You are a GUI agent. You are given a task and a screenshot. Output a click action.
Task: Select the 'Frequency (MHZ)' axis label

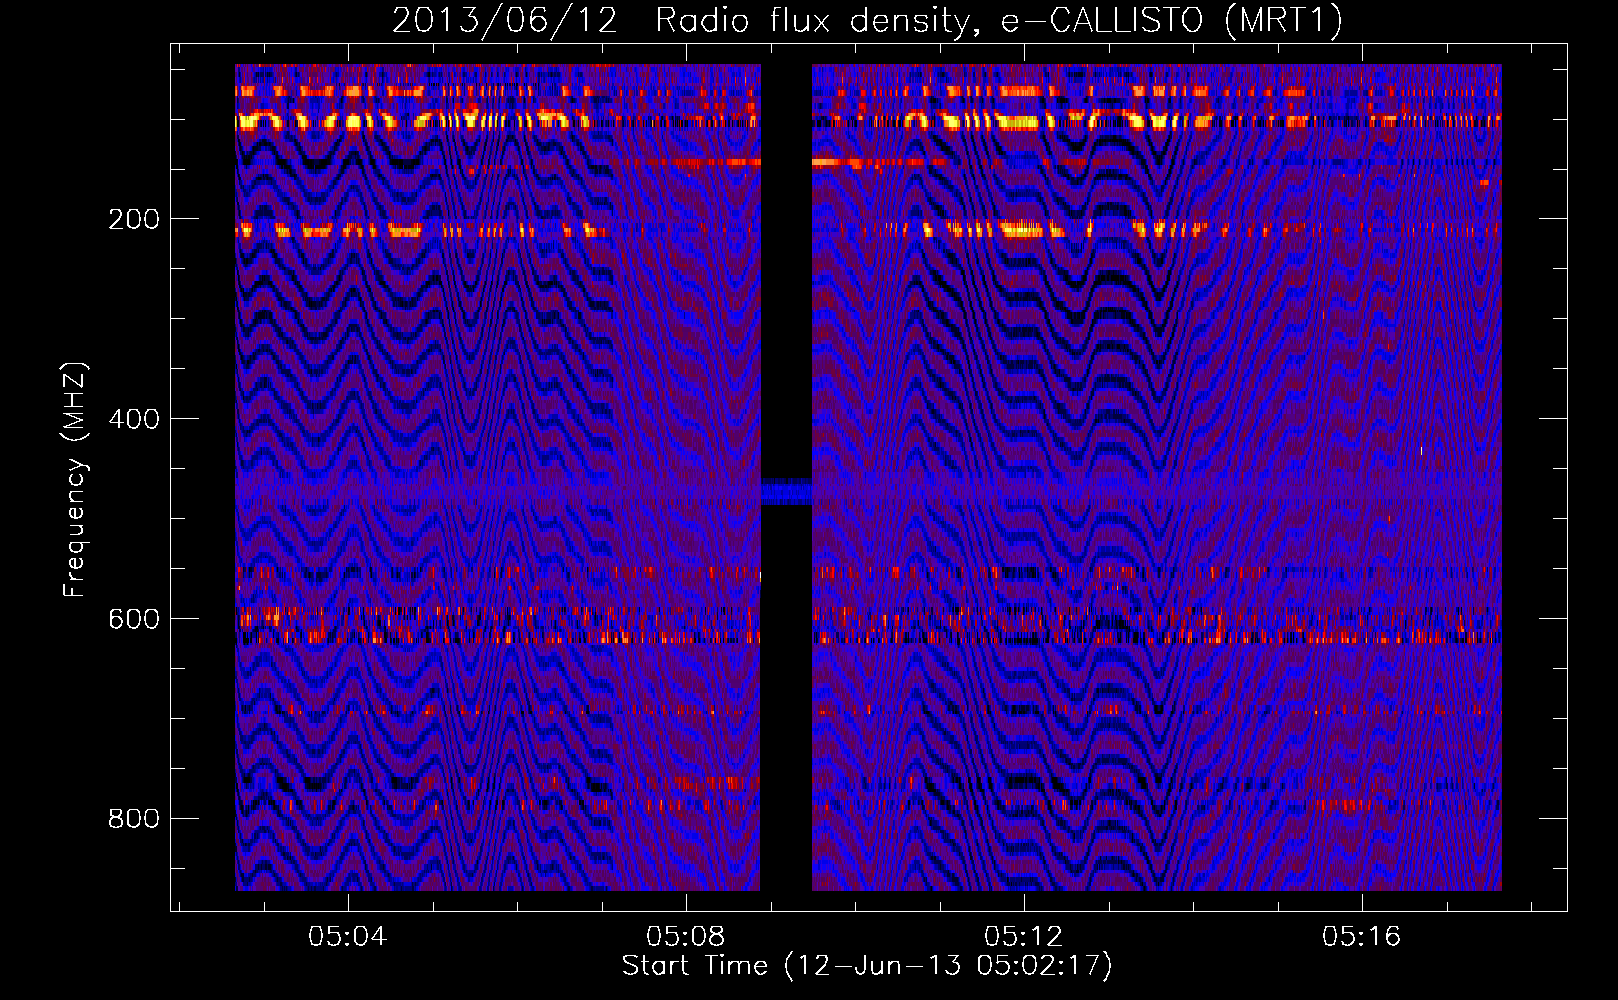[x=75, y=479]
